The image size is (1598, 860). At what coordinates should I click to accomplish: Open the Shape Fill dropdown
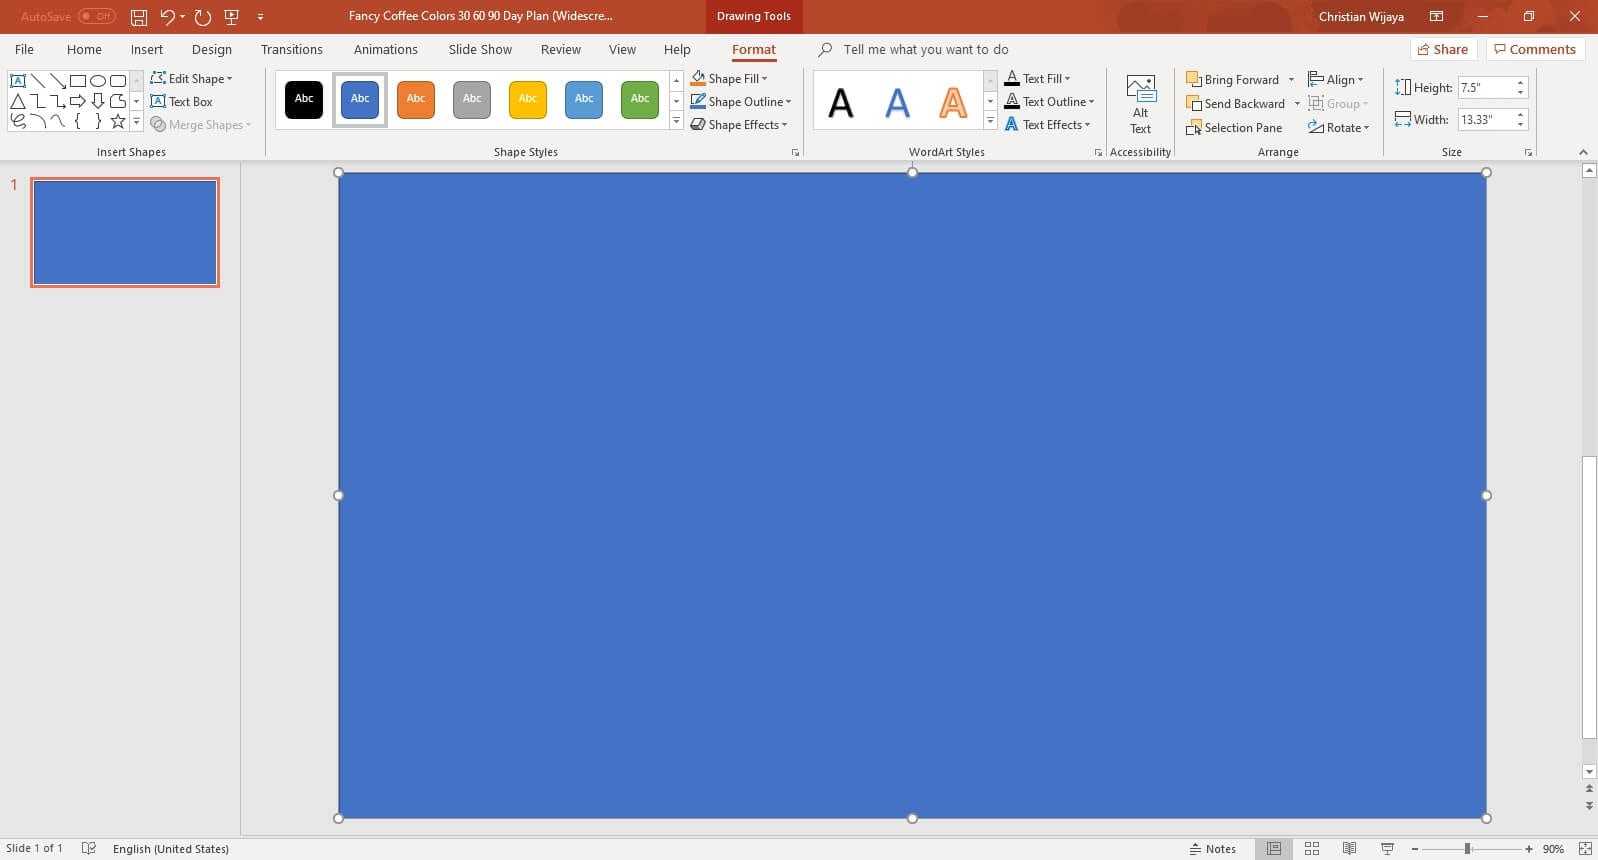729,78
